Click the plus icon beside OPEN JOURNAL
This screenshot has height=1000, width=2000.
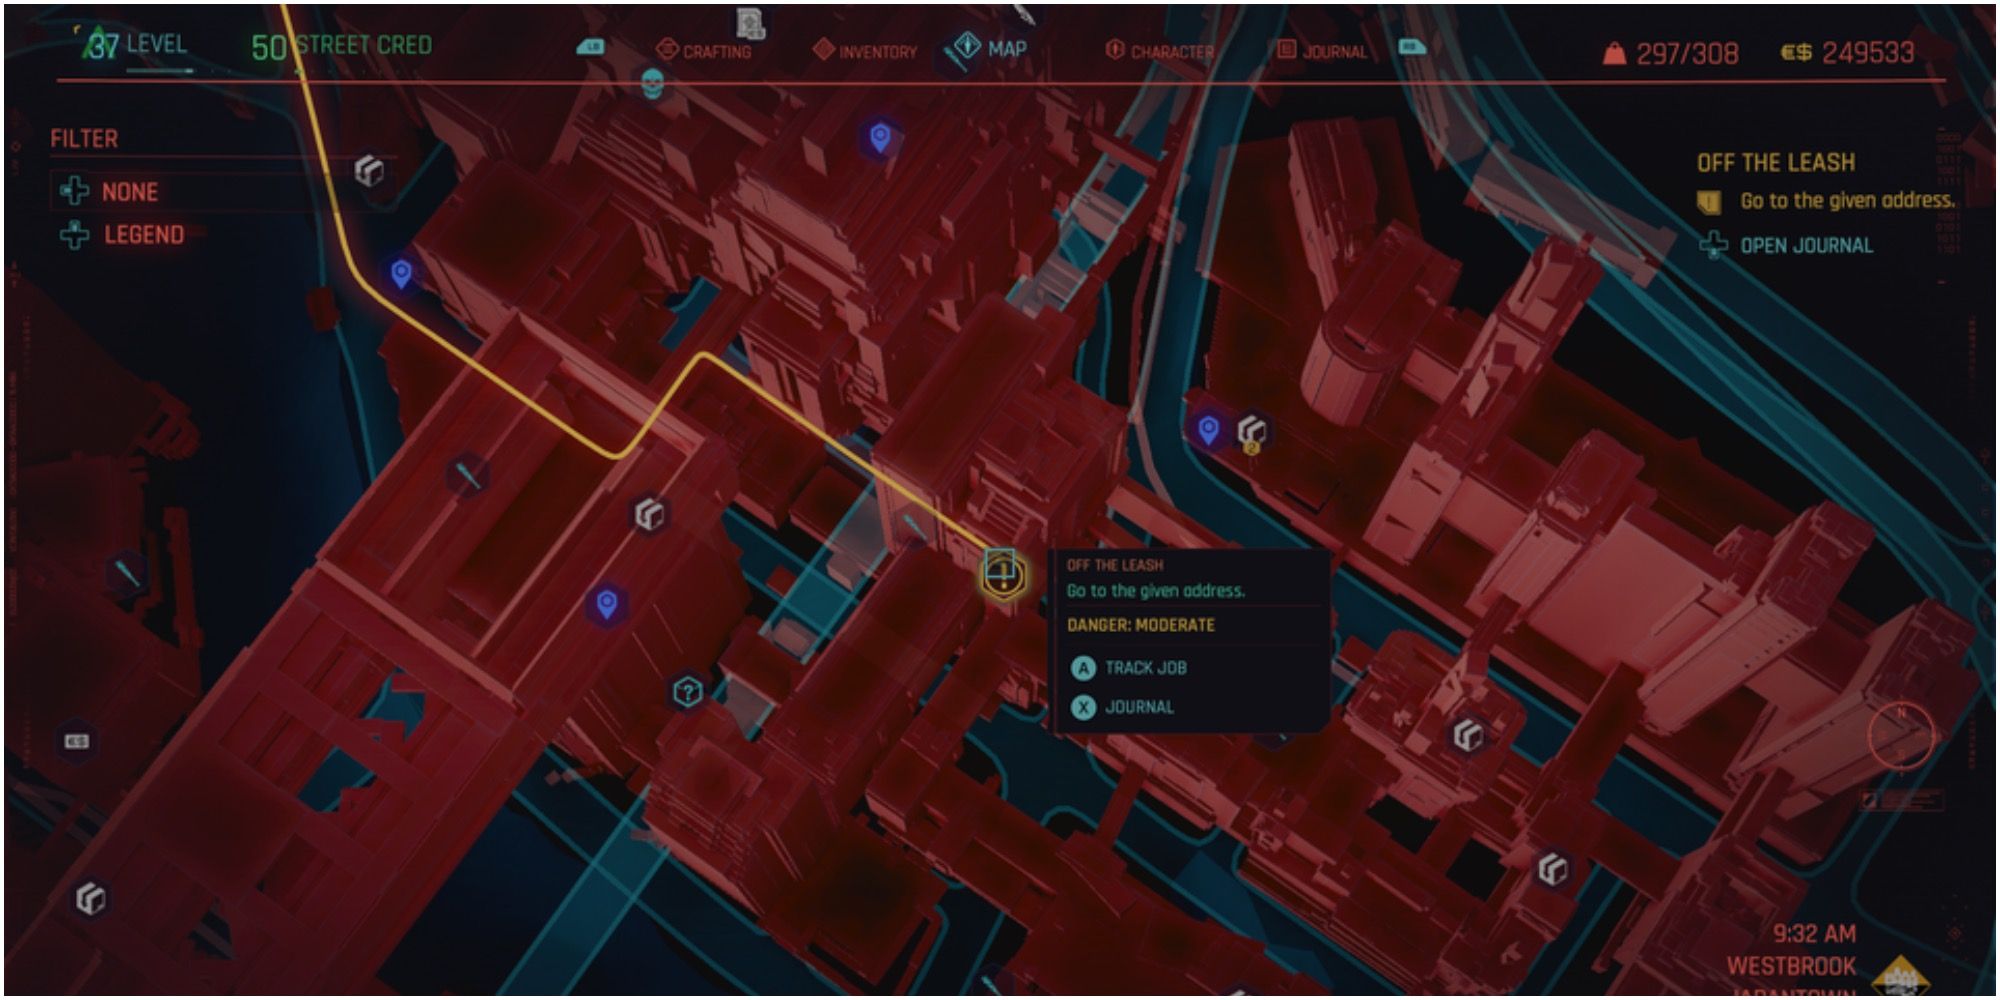1714,245
